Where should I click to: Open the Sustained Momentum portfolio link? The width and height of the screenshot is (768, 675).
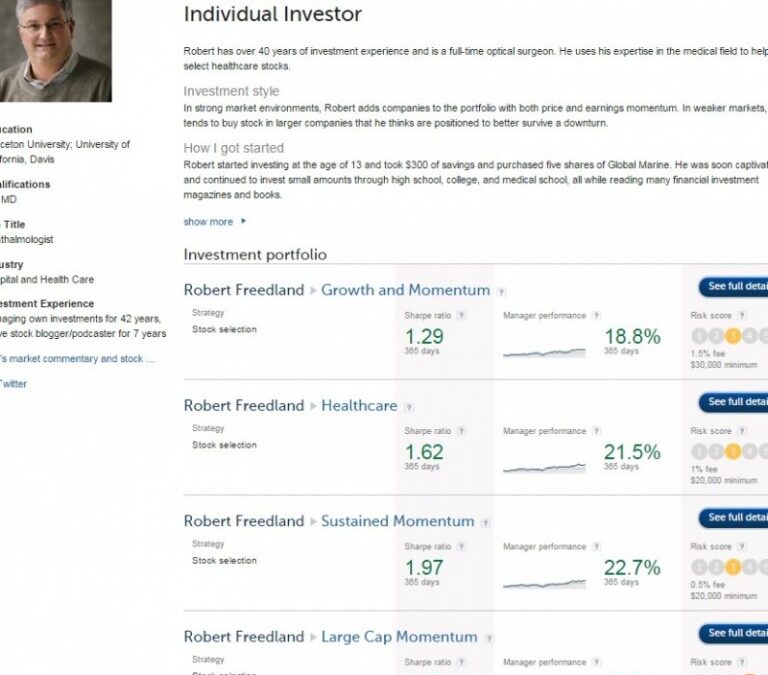pyautogui.click(x=397, y=521)
